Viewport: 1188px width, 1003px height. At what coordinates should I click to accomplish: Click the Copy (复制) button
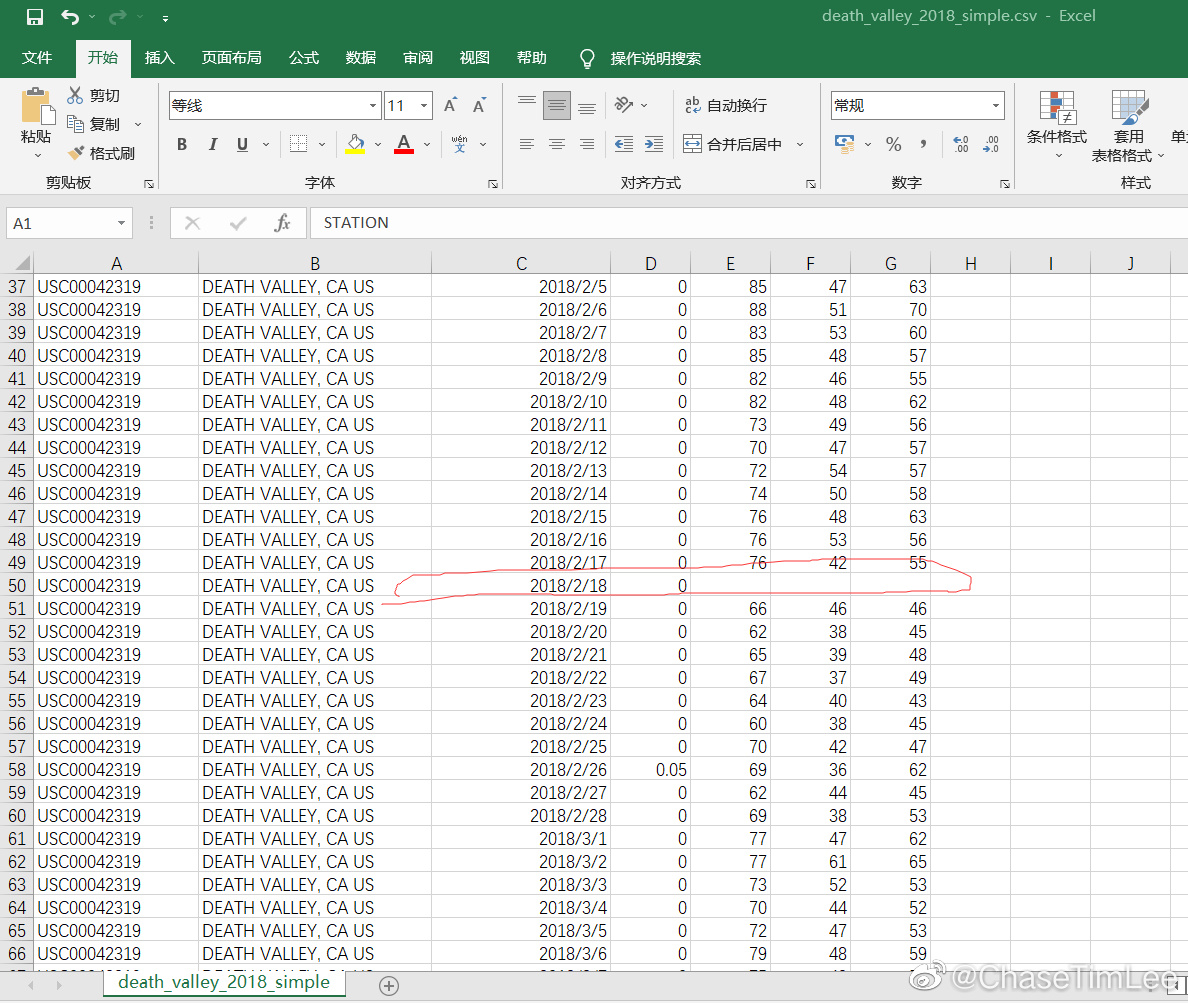point(93,124)
